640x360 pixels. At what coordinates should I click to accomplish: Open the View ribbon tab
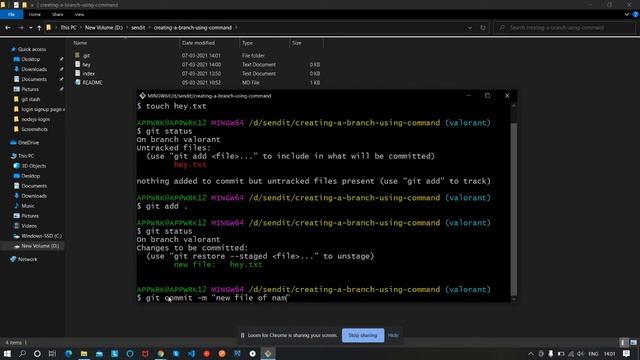79,14
